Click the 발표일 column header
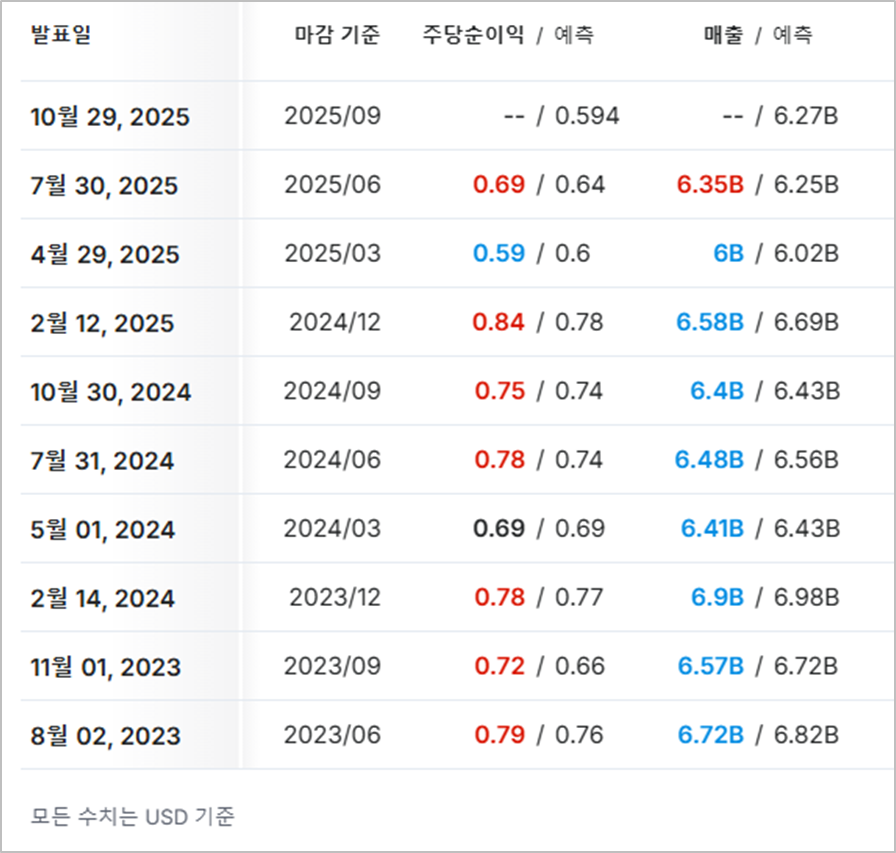The image size is (896, 853). 61,34
